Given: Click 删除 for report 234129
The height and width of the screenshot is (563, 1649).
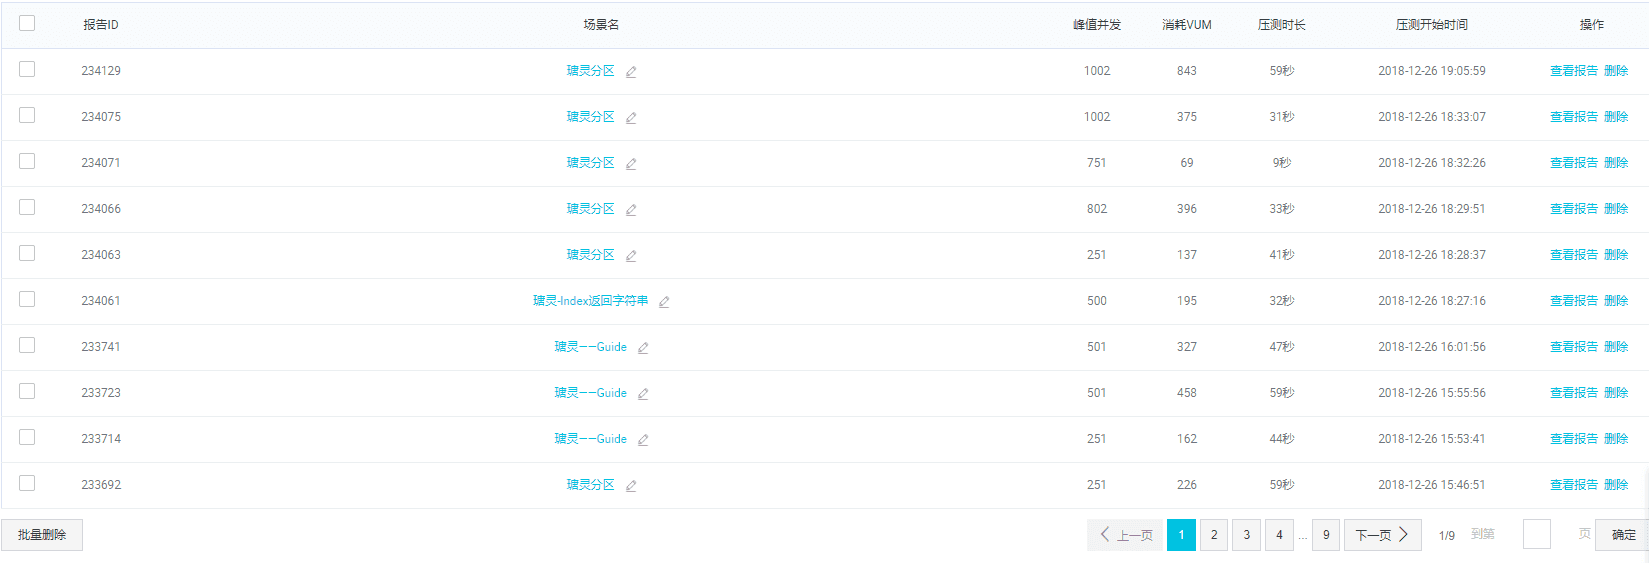Looking at the screenshot, I should pyautogui.click(x=1616, y=71).
